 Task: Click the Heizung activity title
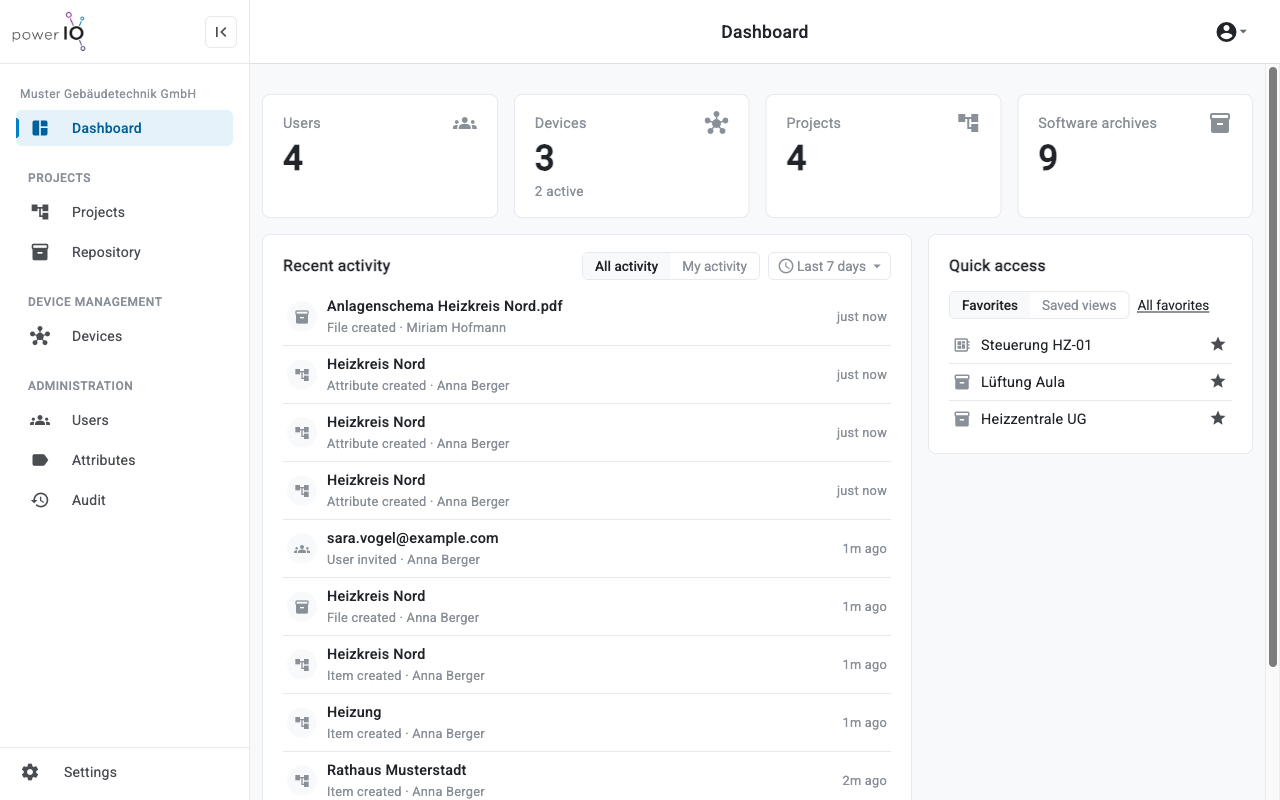point(354,712)
